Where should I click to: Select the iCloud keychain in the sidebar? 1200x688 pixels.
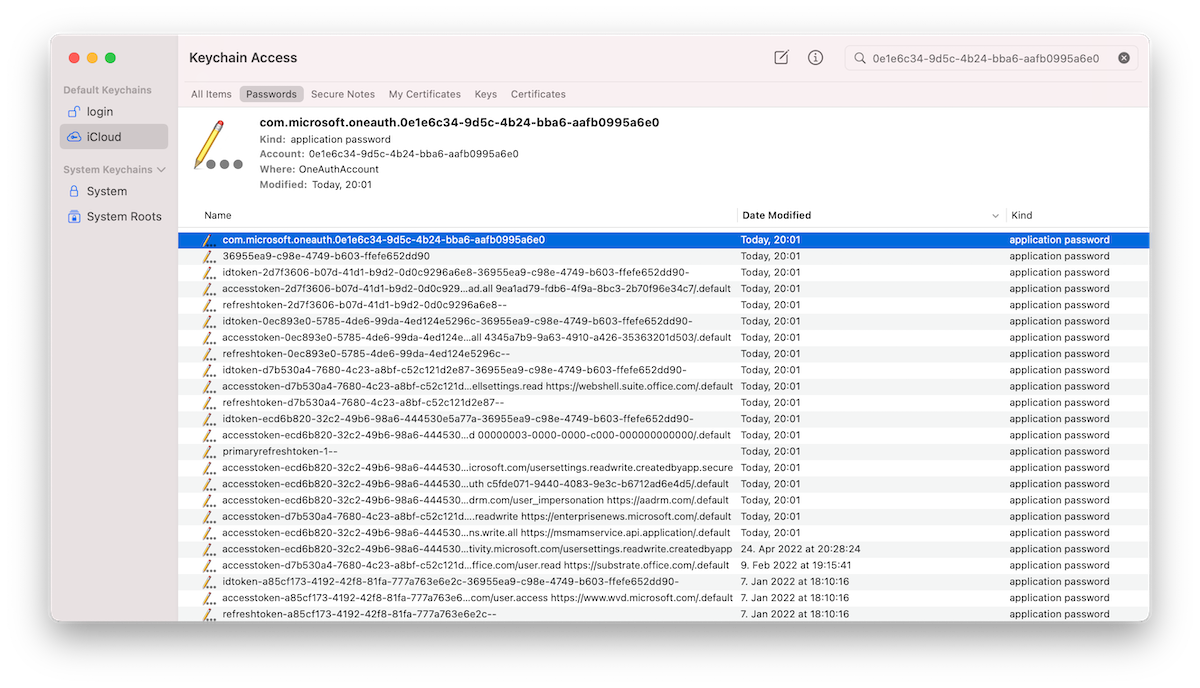(103, 137)
